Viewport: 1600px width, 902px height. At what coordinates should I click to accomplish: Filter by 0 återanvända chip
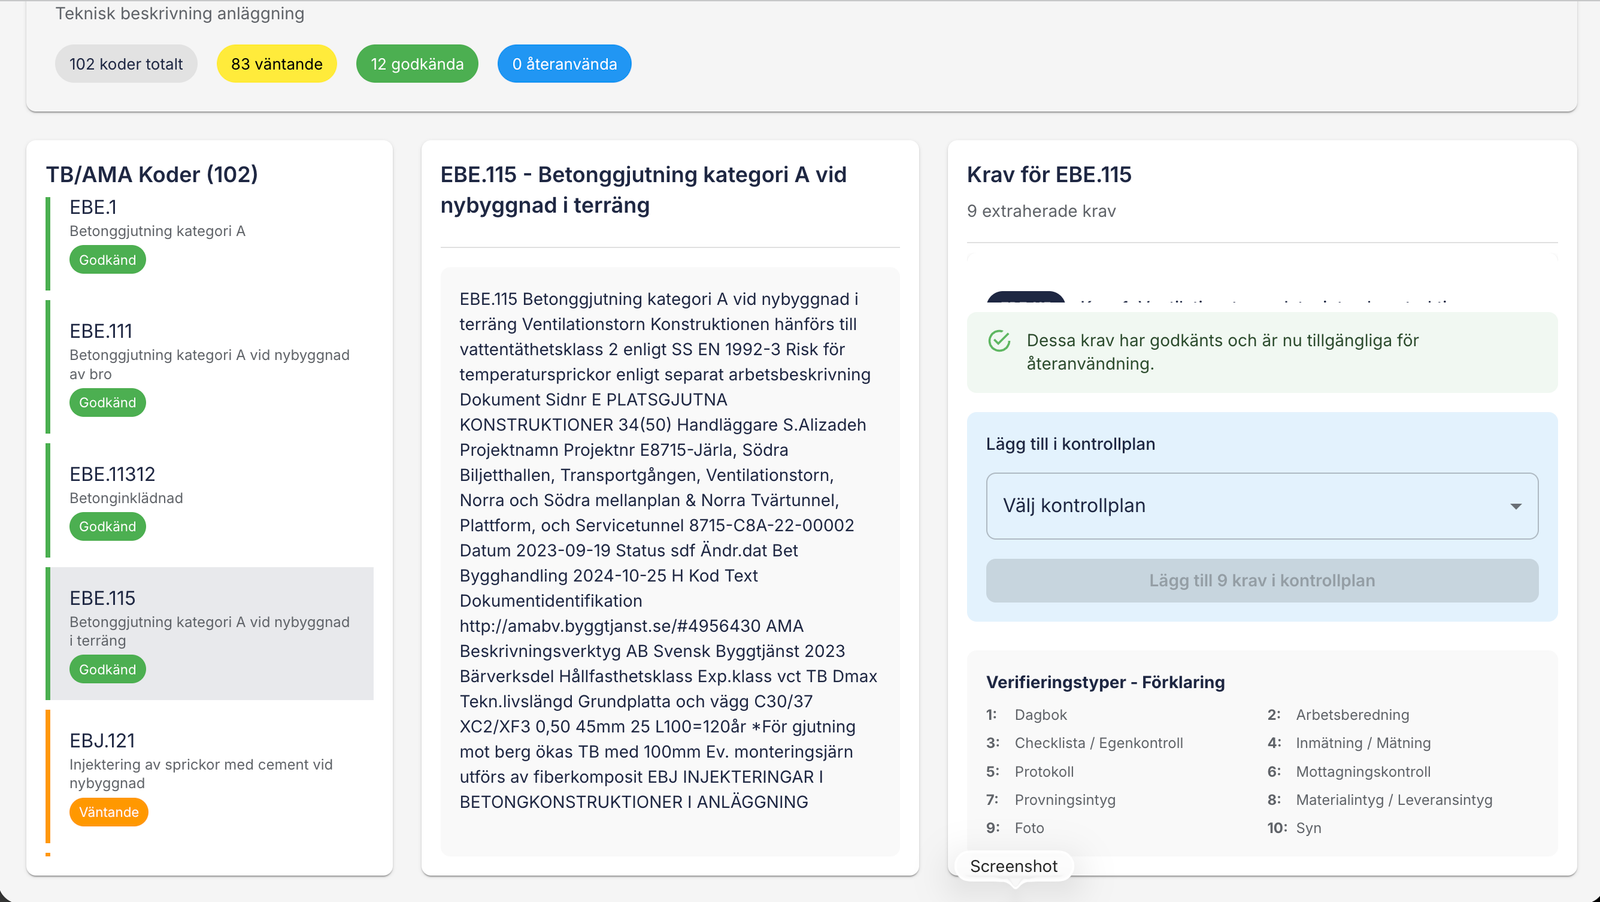[x=564, y=64]
